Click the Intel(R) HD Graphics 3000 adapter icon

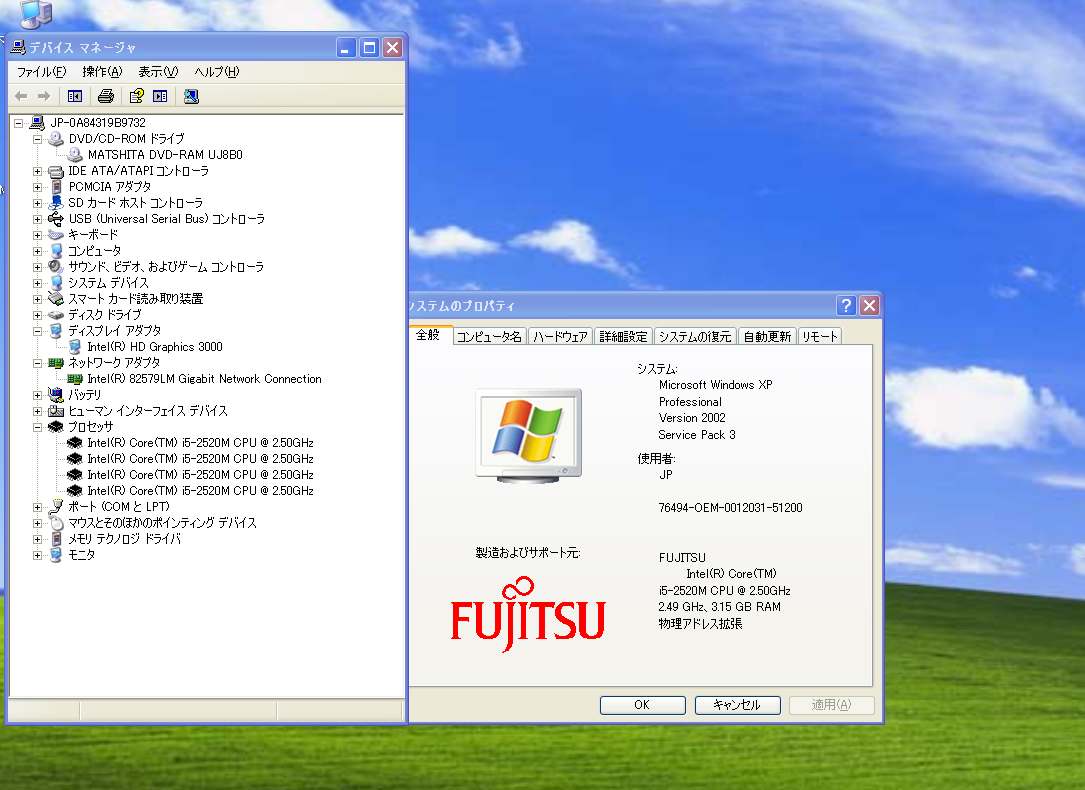click(x=75, y=347)
